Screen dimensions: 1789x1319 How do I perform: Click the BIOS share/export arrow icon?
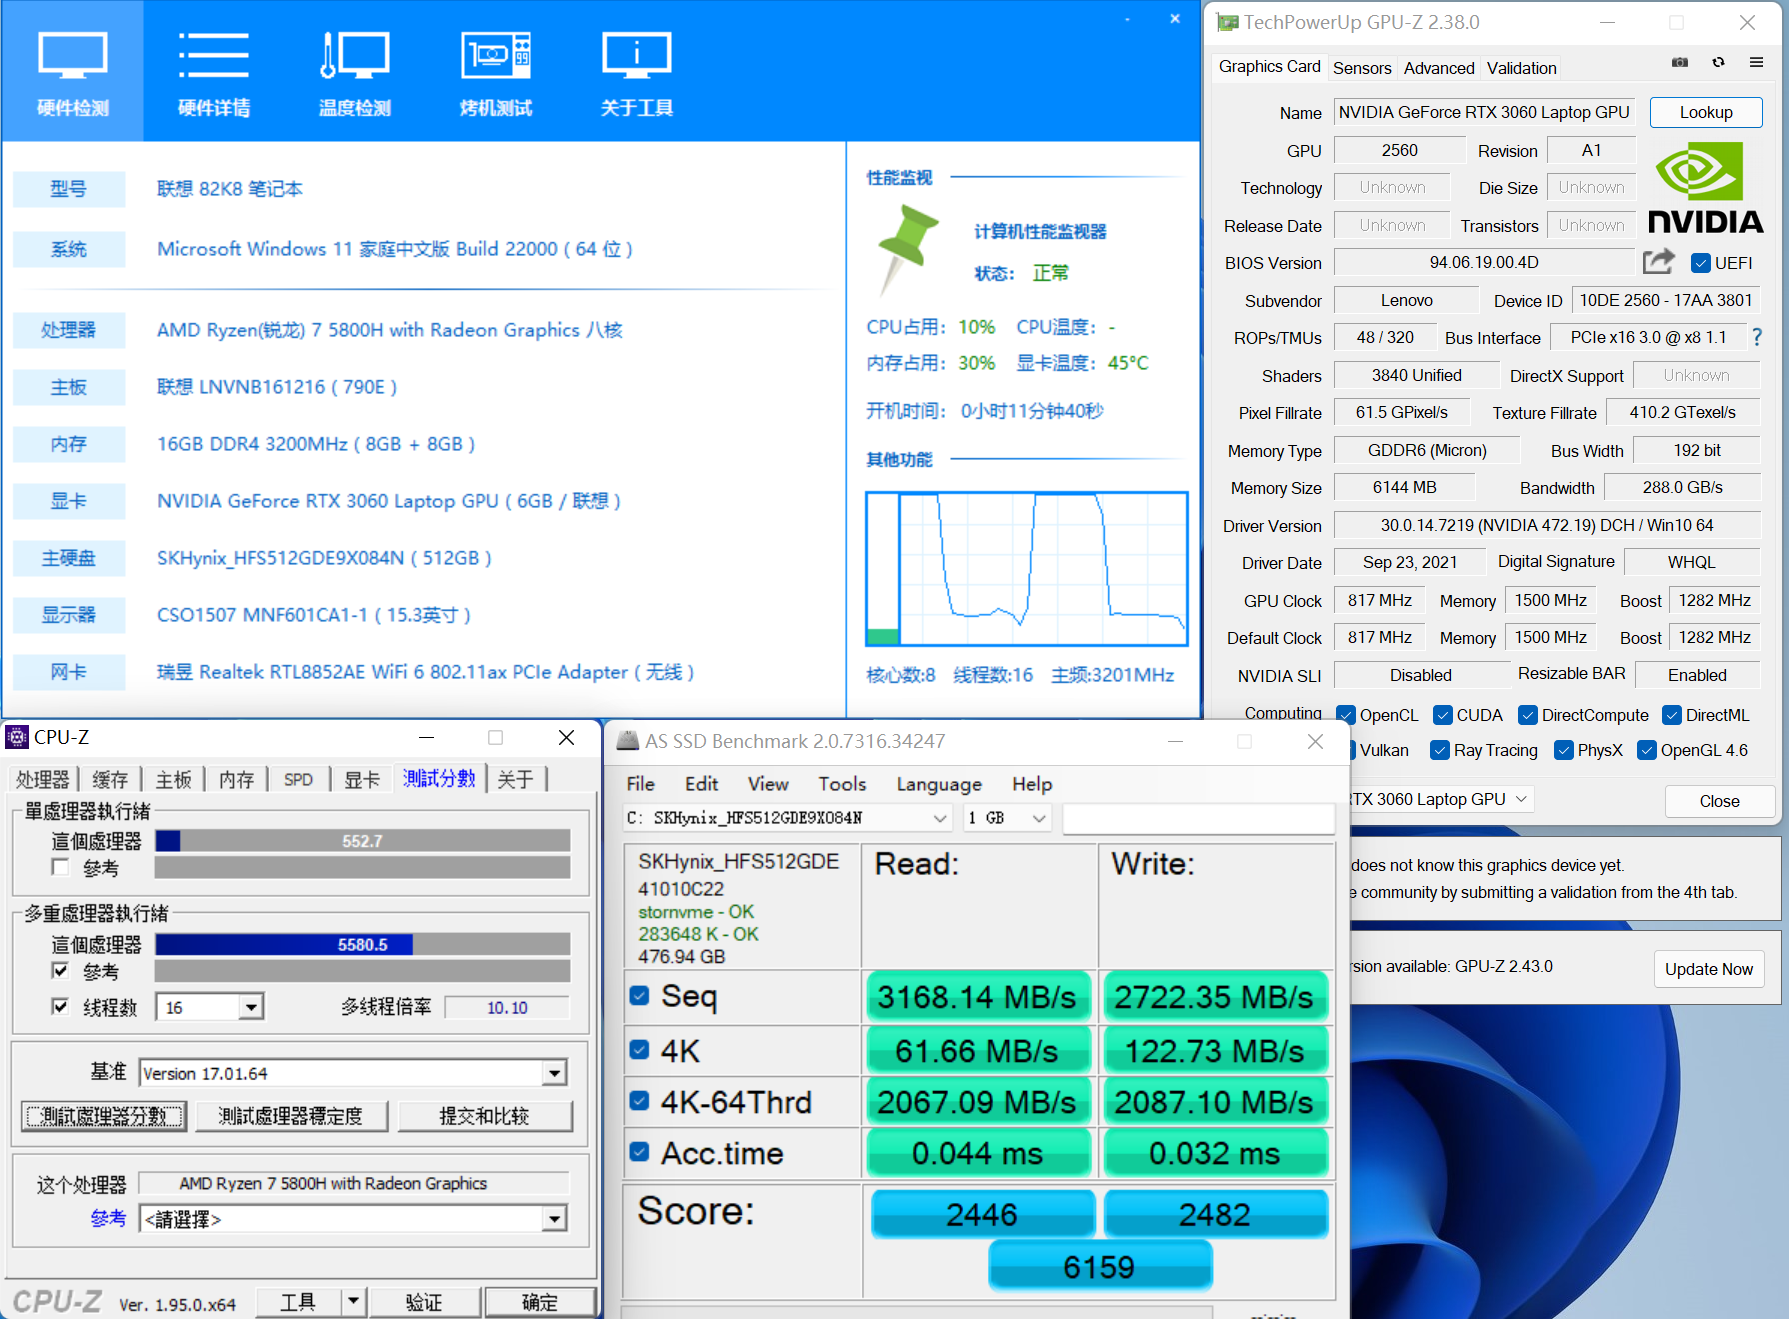coord(1659,262)
